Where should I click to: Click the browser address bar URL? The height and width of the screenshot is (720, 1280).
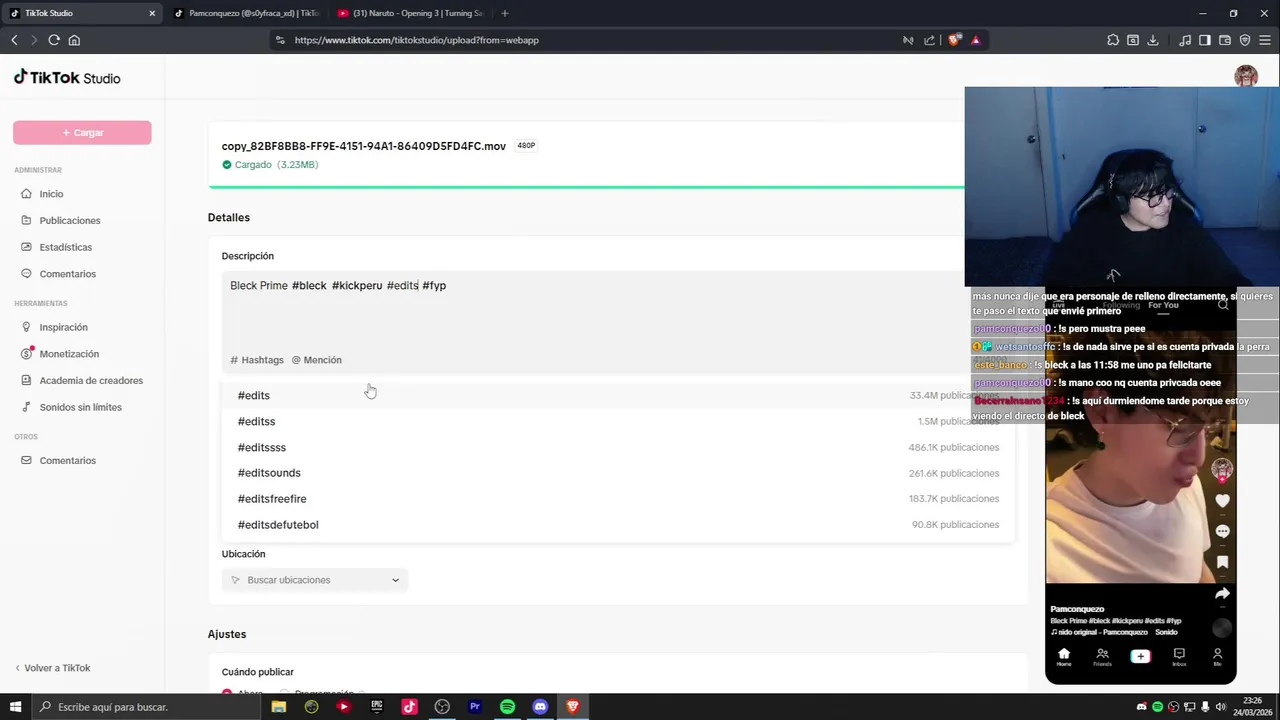pyautogui.click(x=416, y=40)
